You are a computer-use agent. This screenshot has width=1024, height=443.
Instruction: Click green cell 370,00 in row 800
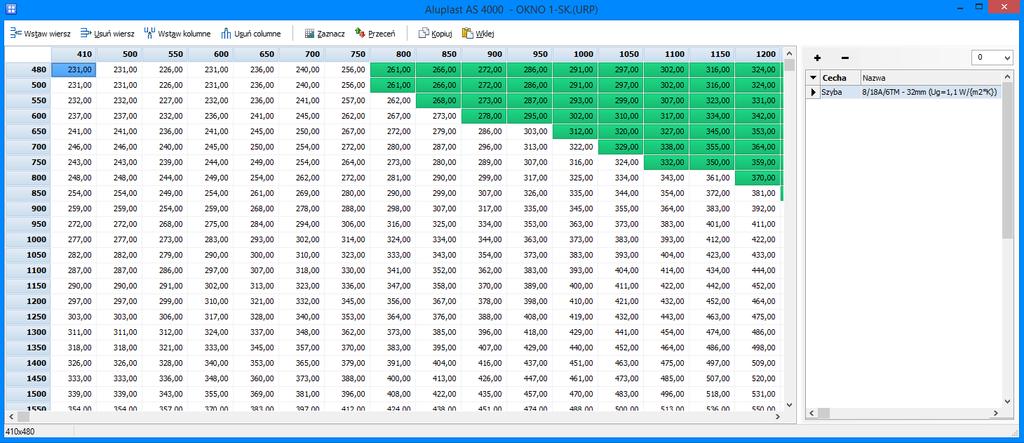(x=758, y=178)
